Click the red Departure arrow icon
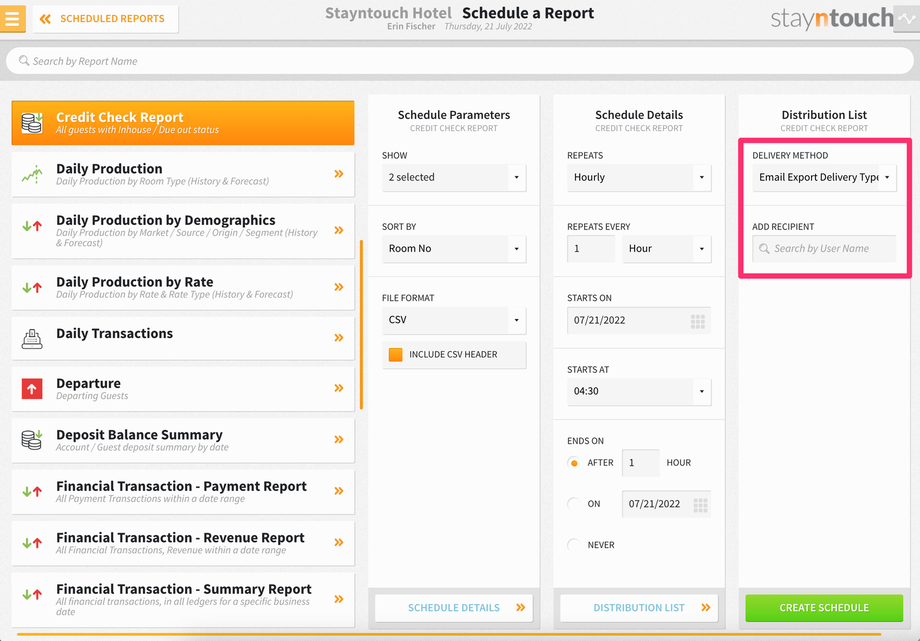The height and width of the screenshot is (641, 920). [32, 389]
